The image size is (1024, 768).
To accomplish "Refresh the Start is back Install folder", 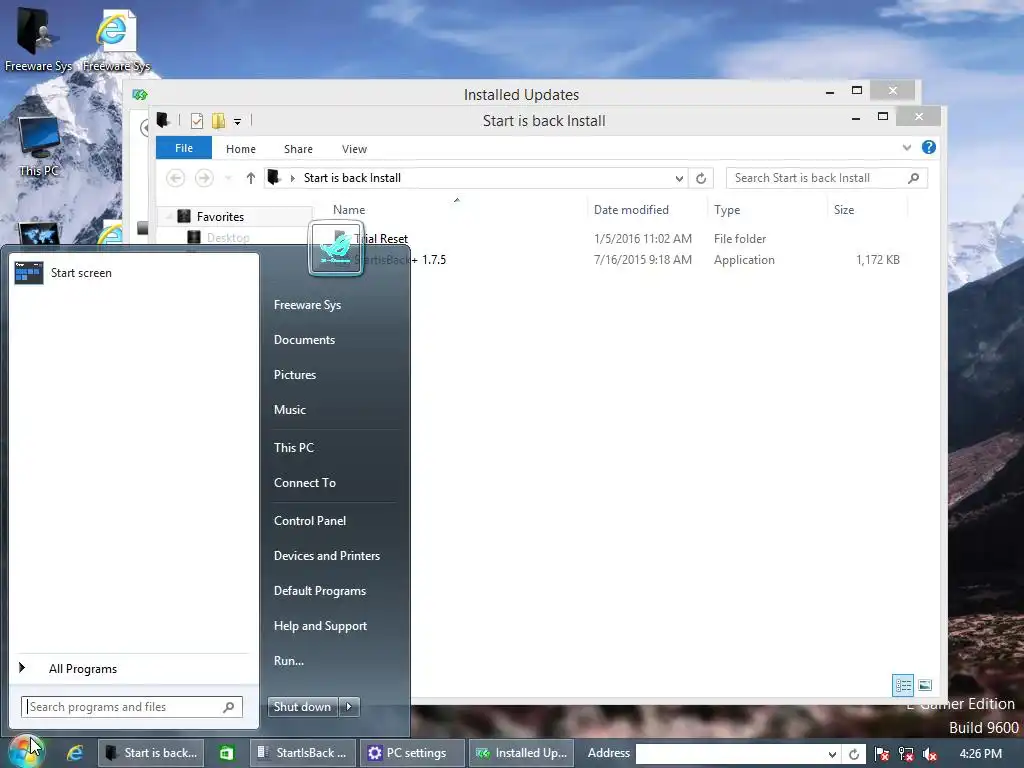I will coord(701,178).
